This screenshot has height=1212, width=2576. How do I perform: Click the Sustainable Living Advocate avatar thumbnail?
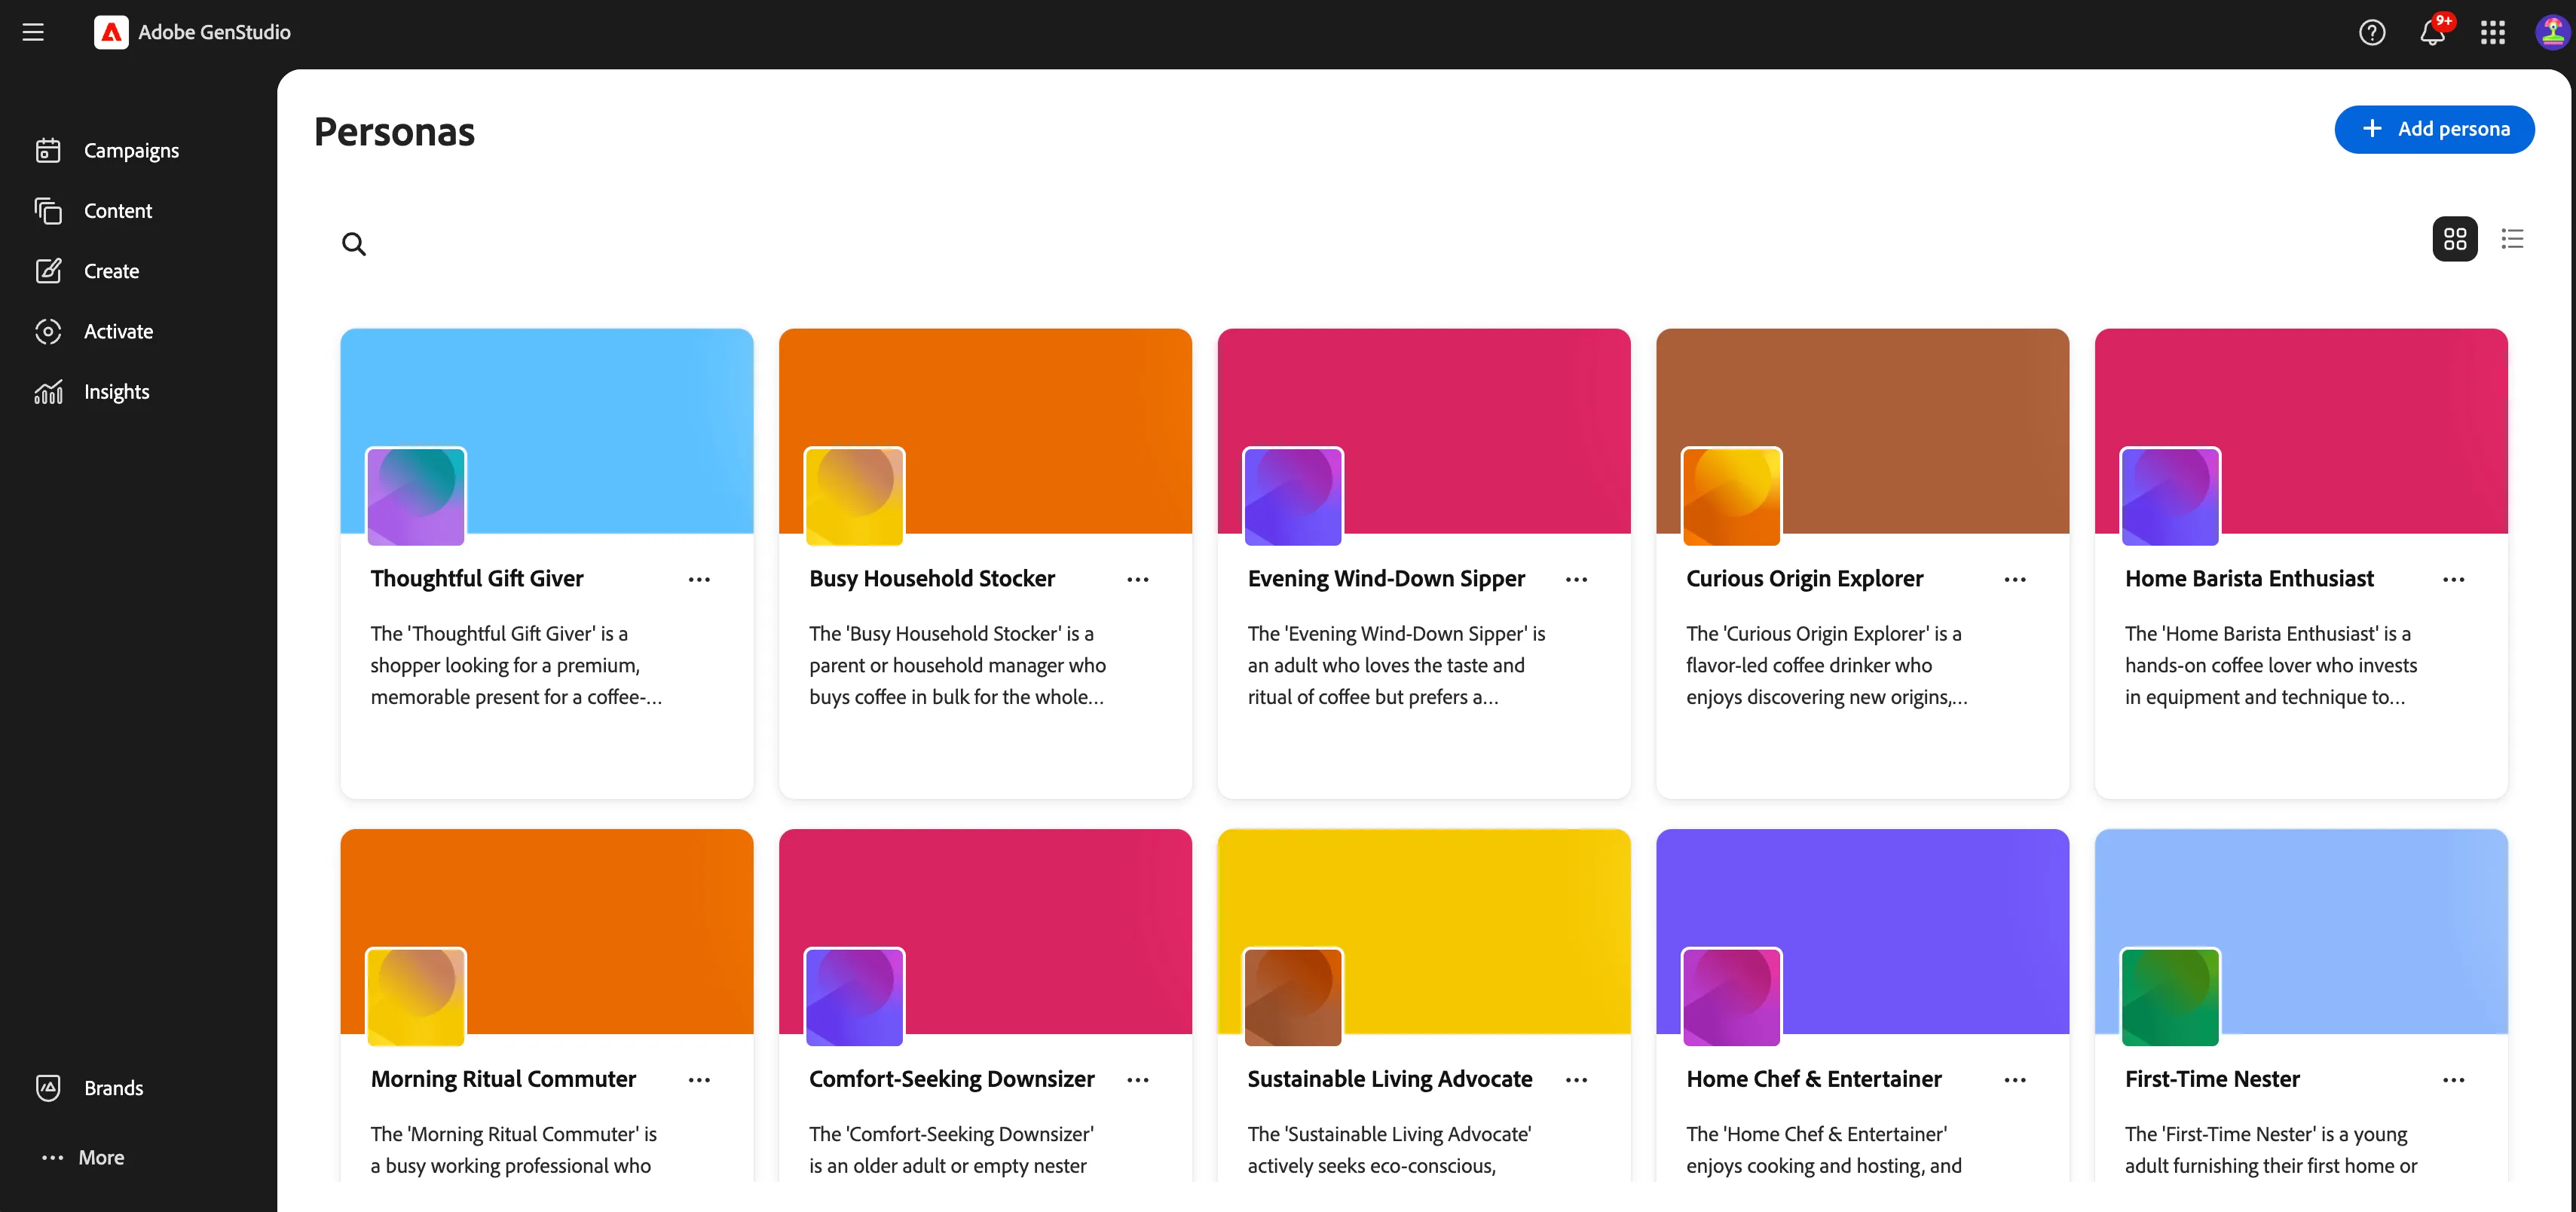[1293, 997]
